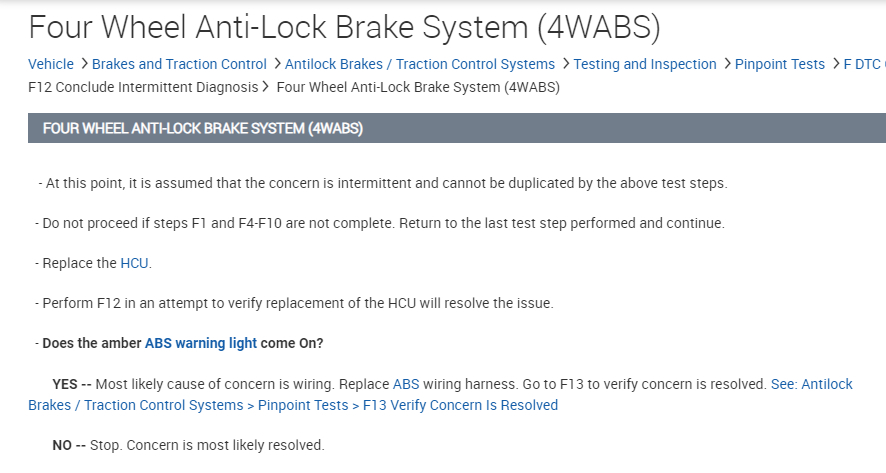This screenshot has height=473, width=886.
Task: Go to Brakes and Traction Control breadcrumb
Action: pyautogui.click(x=179, y=64)
